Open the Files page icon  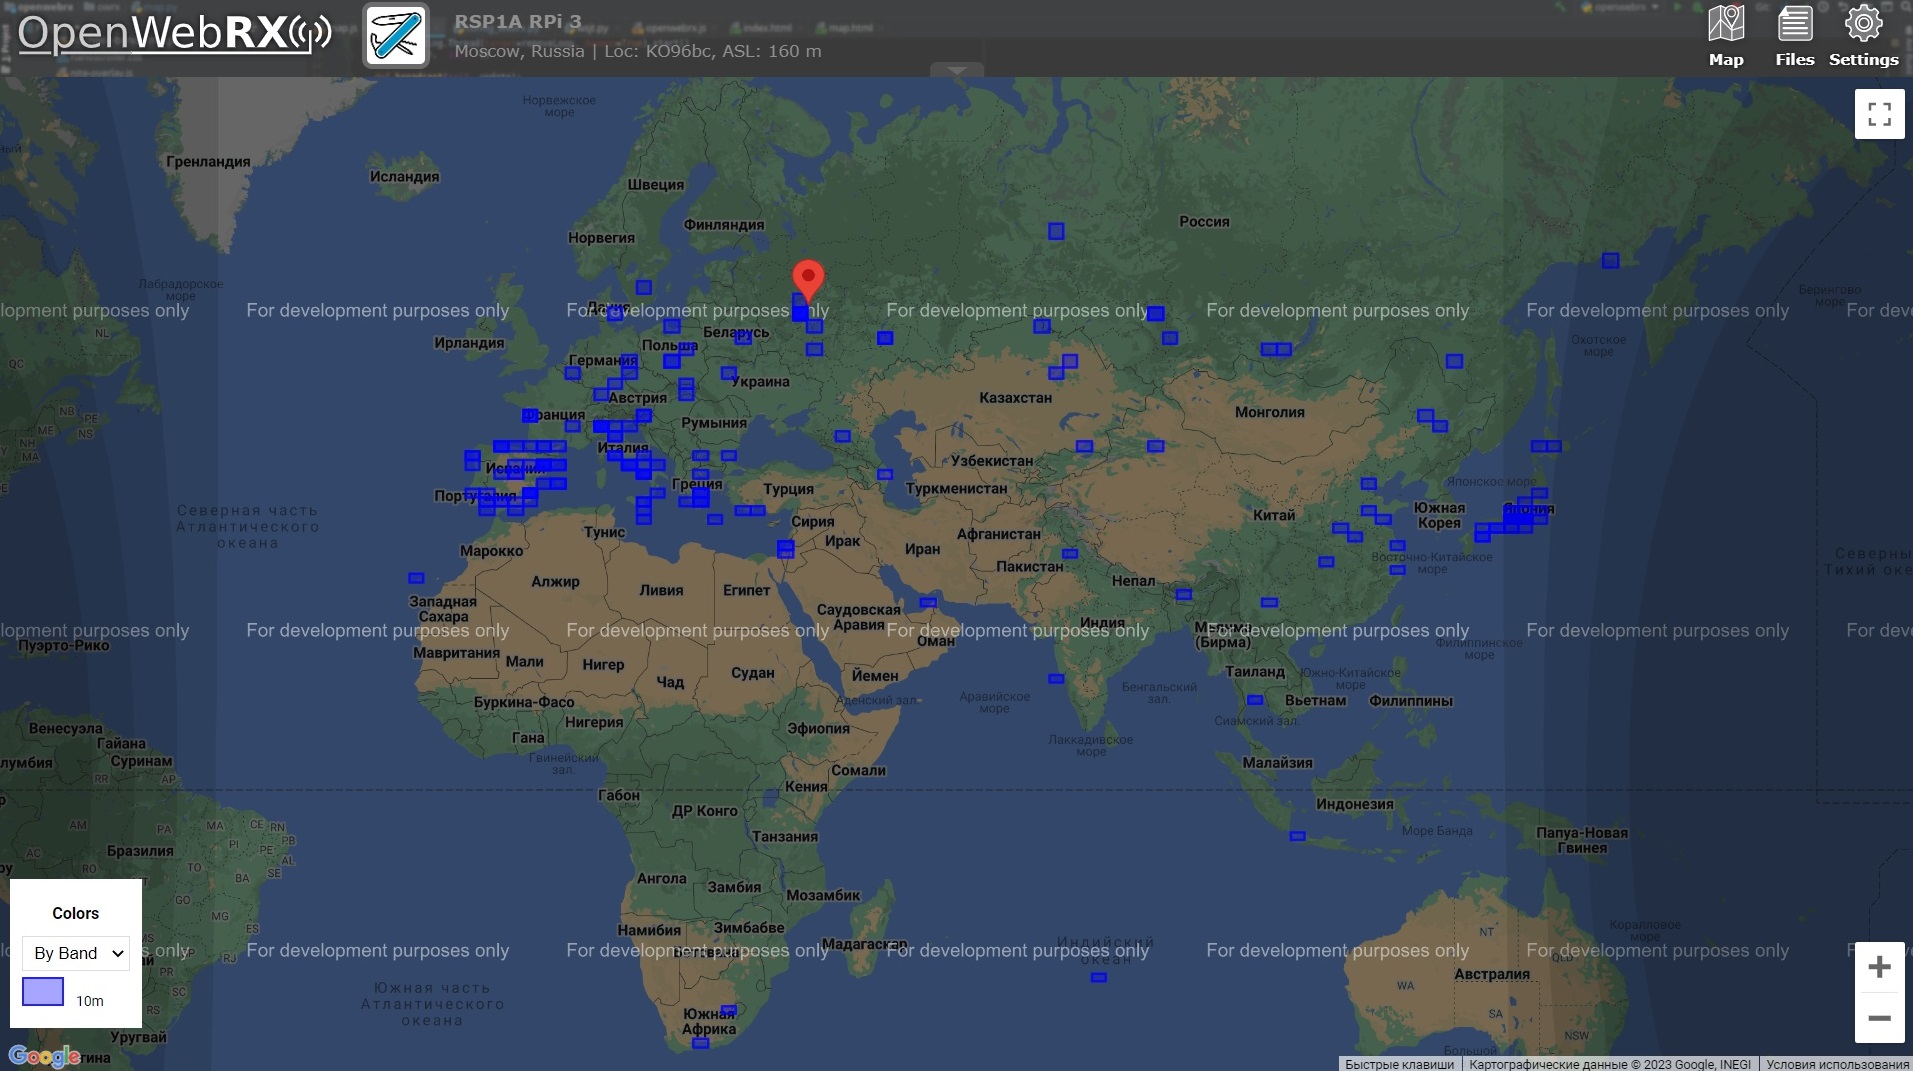[1795, 37]
